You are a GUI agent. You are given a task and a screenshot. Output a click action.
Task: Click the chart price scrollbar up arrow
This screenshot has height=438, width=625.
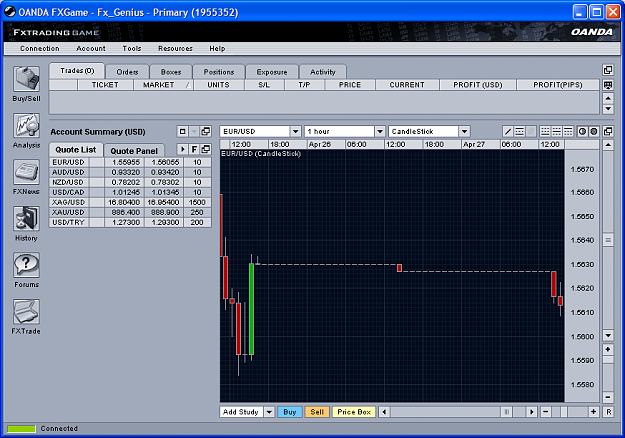608,145
